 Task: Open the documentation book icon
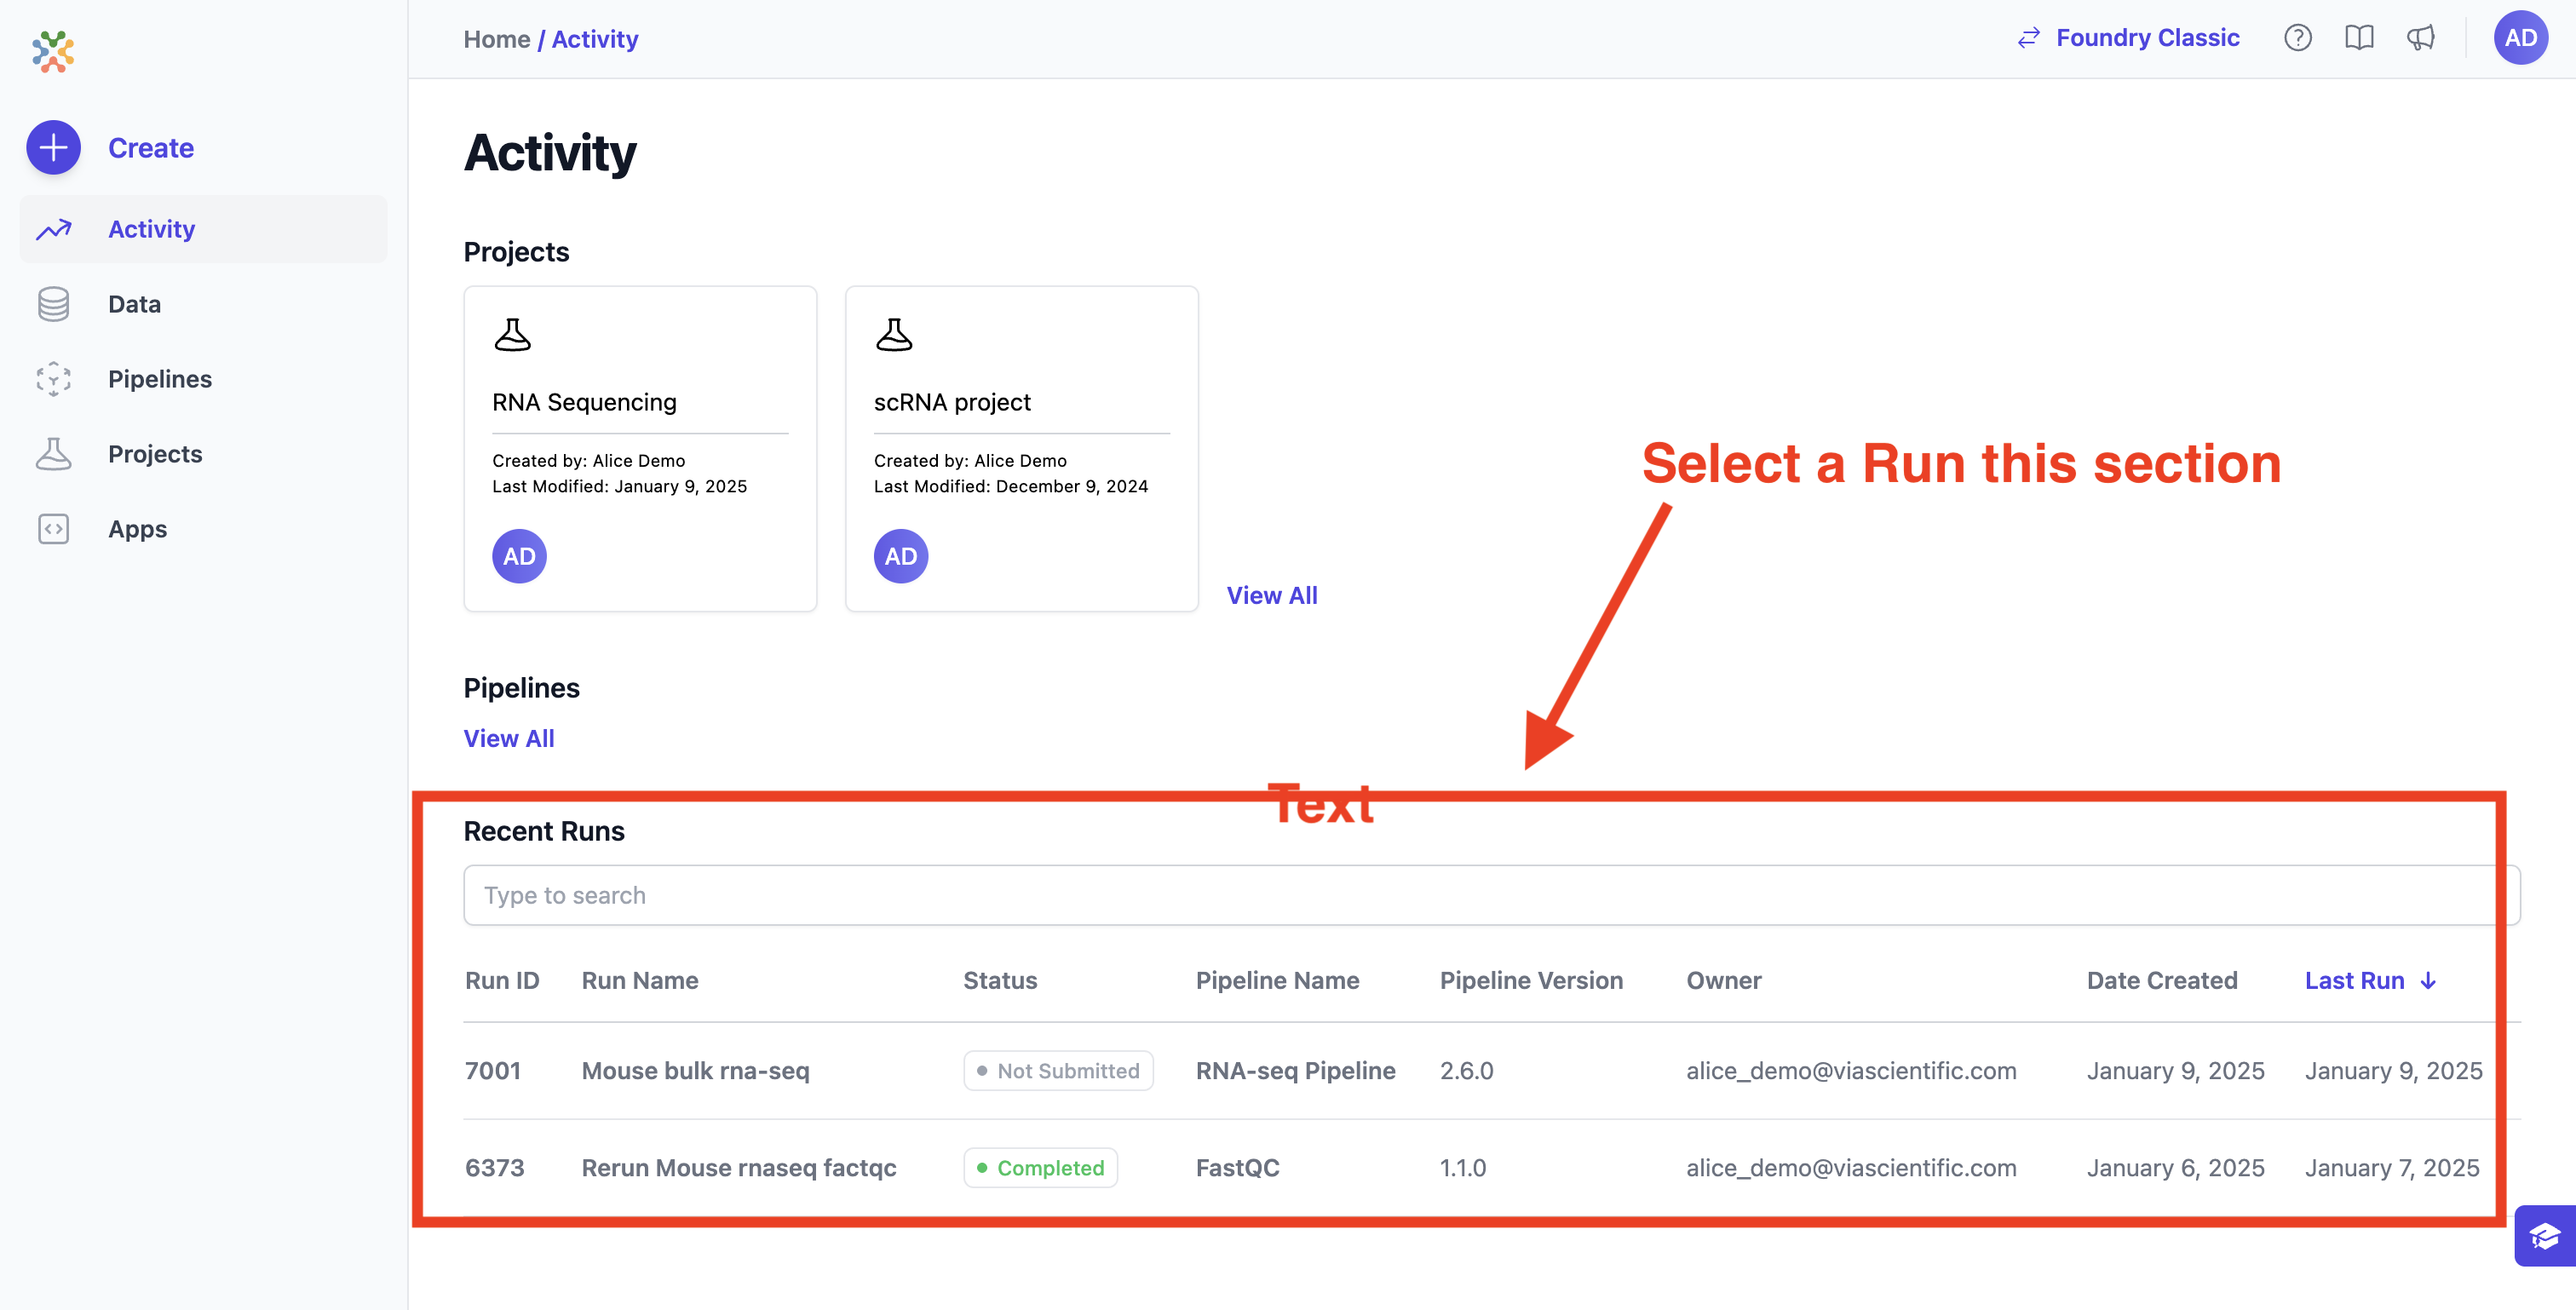point(2358,38)
